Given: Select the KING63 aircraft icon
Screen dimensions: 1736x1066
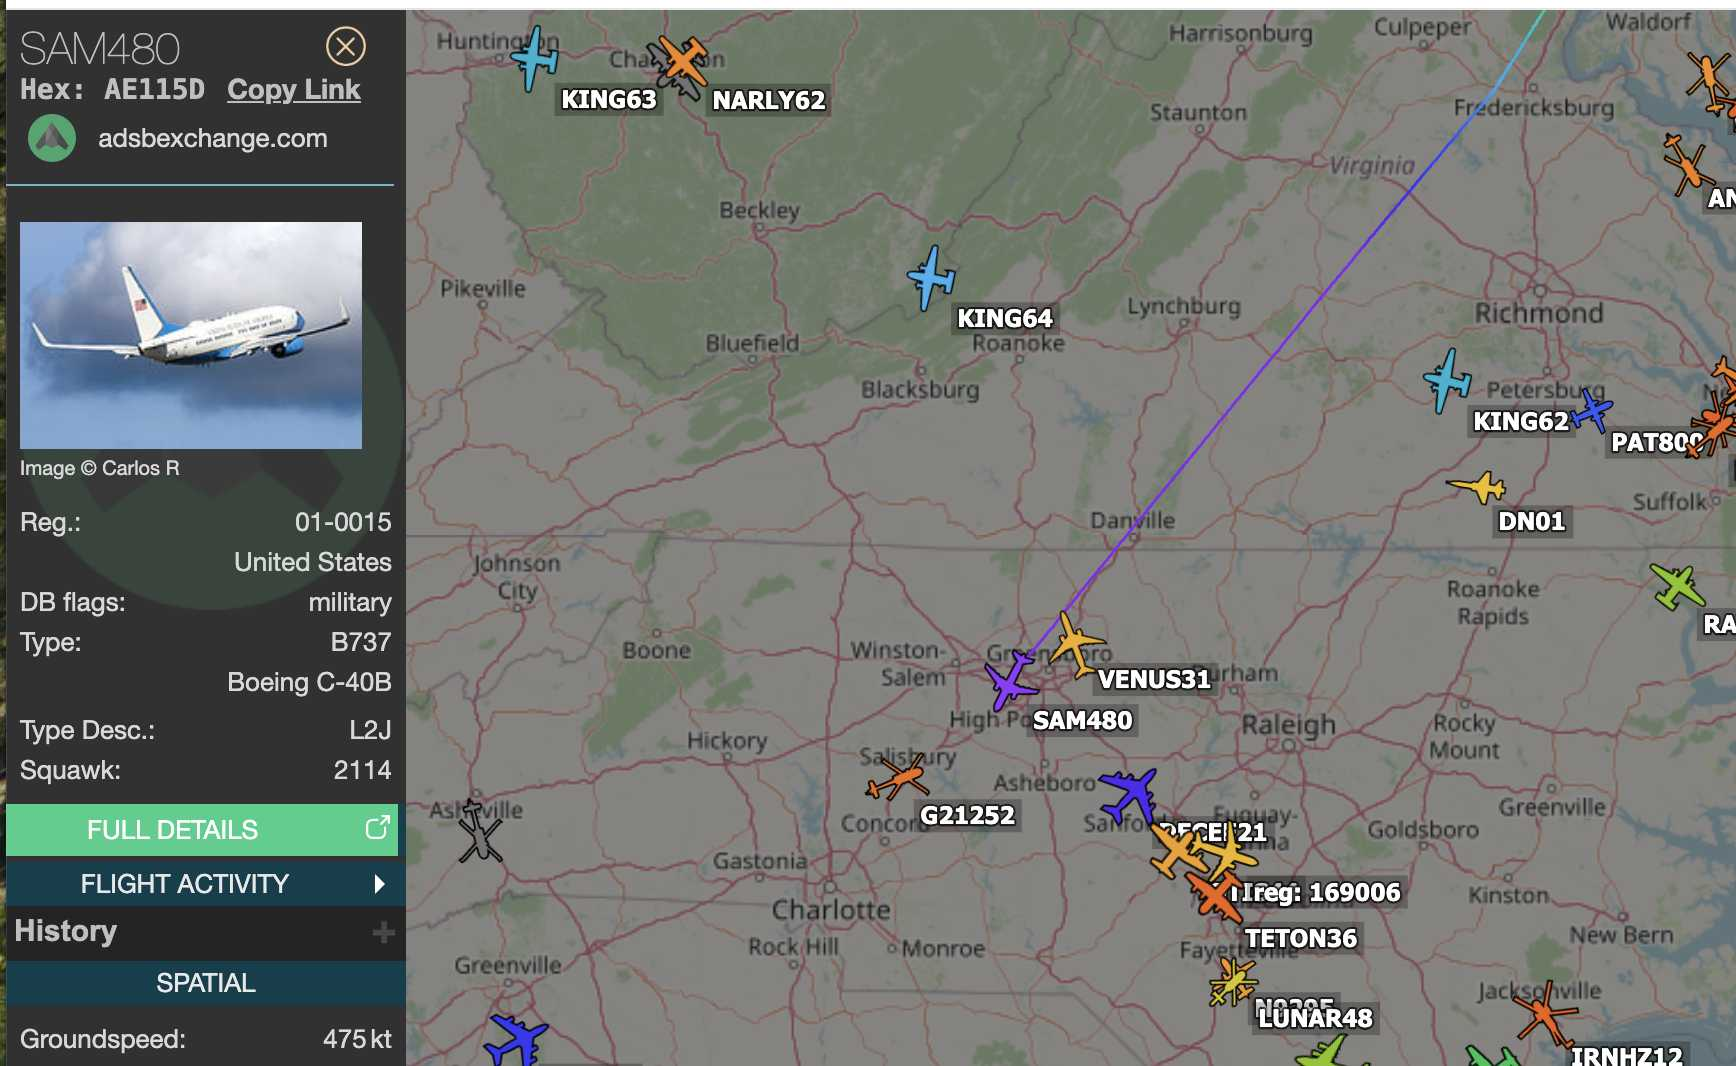Looking at the screenshot, I should pyautogui.click(x=535, y=58).
